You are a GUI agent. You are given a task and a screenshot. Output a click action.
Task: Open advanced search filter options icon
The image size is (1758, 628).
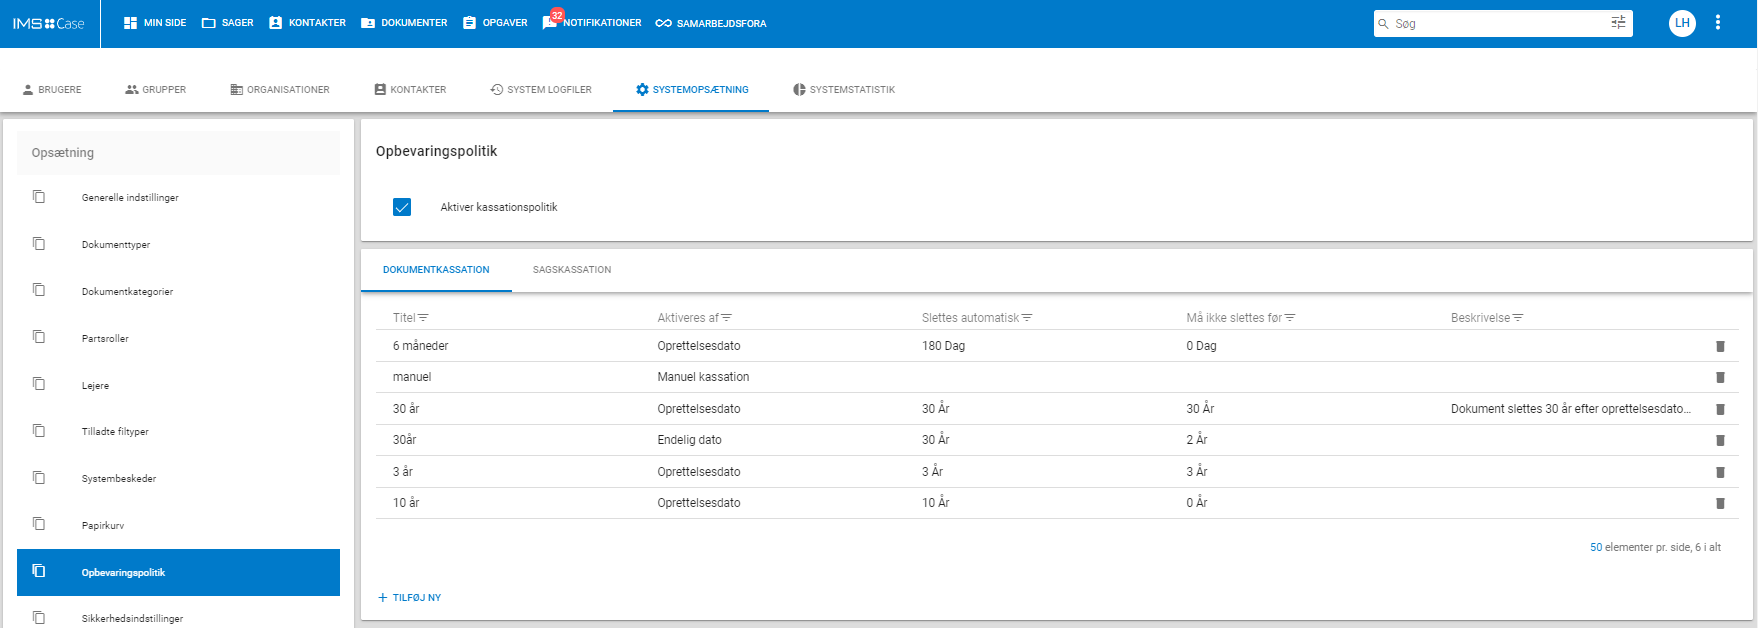pyautogui.click(x=1618, y=23)
